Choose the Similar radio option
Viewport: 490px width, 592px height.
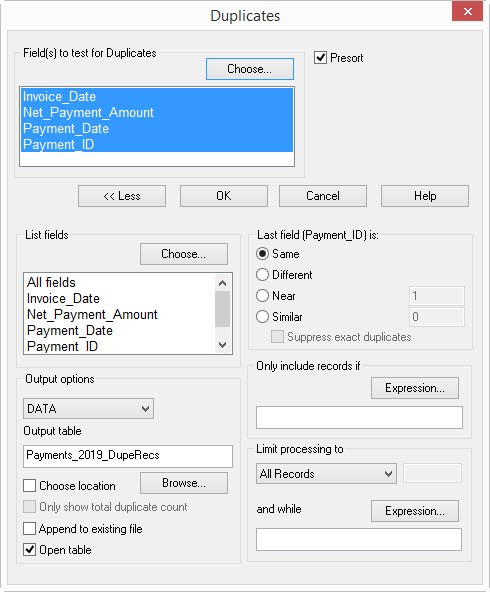coord(262,316)
